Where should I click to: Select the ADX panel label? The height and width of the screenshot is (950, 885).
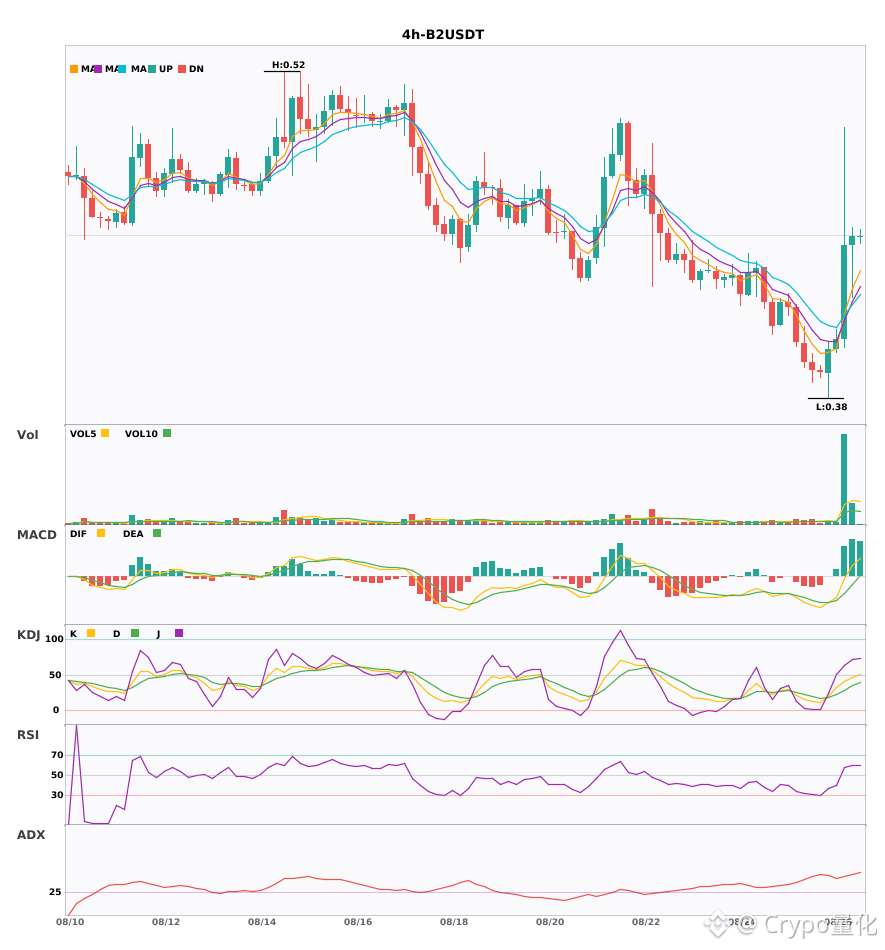[31, 835]
